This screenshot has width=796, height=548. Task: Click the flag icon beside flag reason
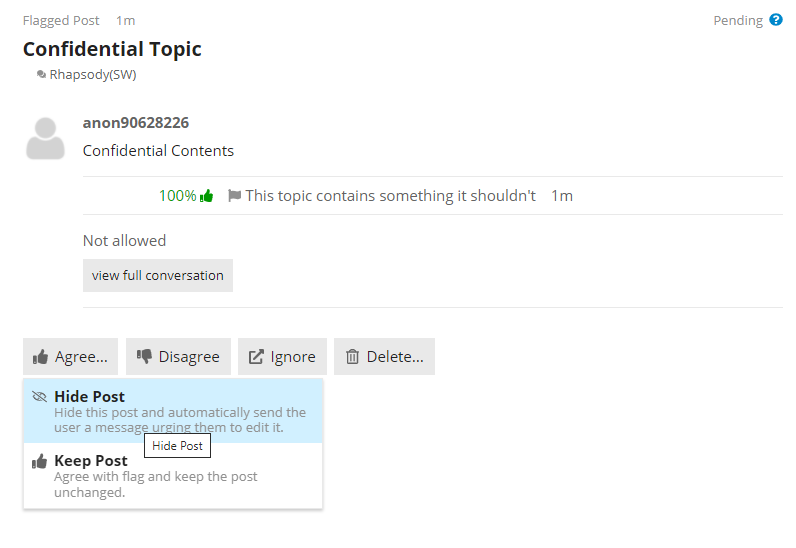click(x=234, y=196)
